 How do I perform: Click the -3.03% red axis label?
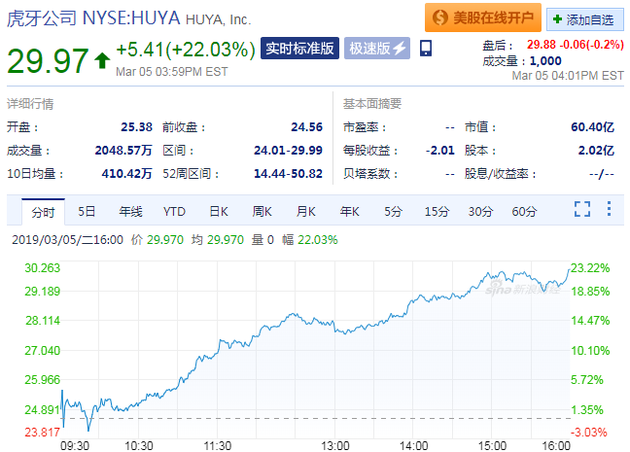pos(589,432)
